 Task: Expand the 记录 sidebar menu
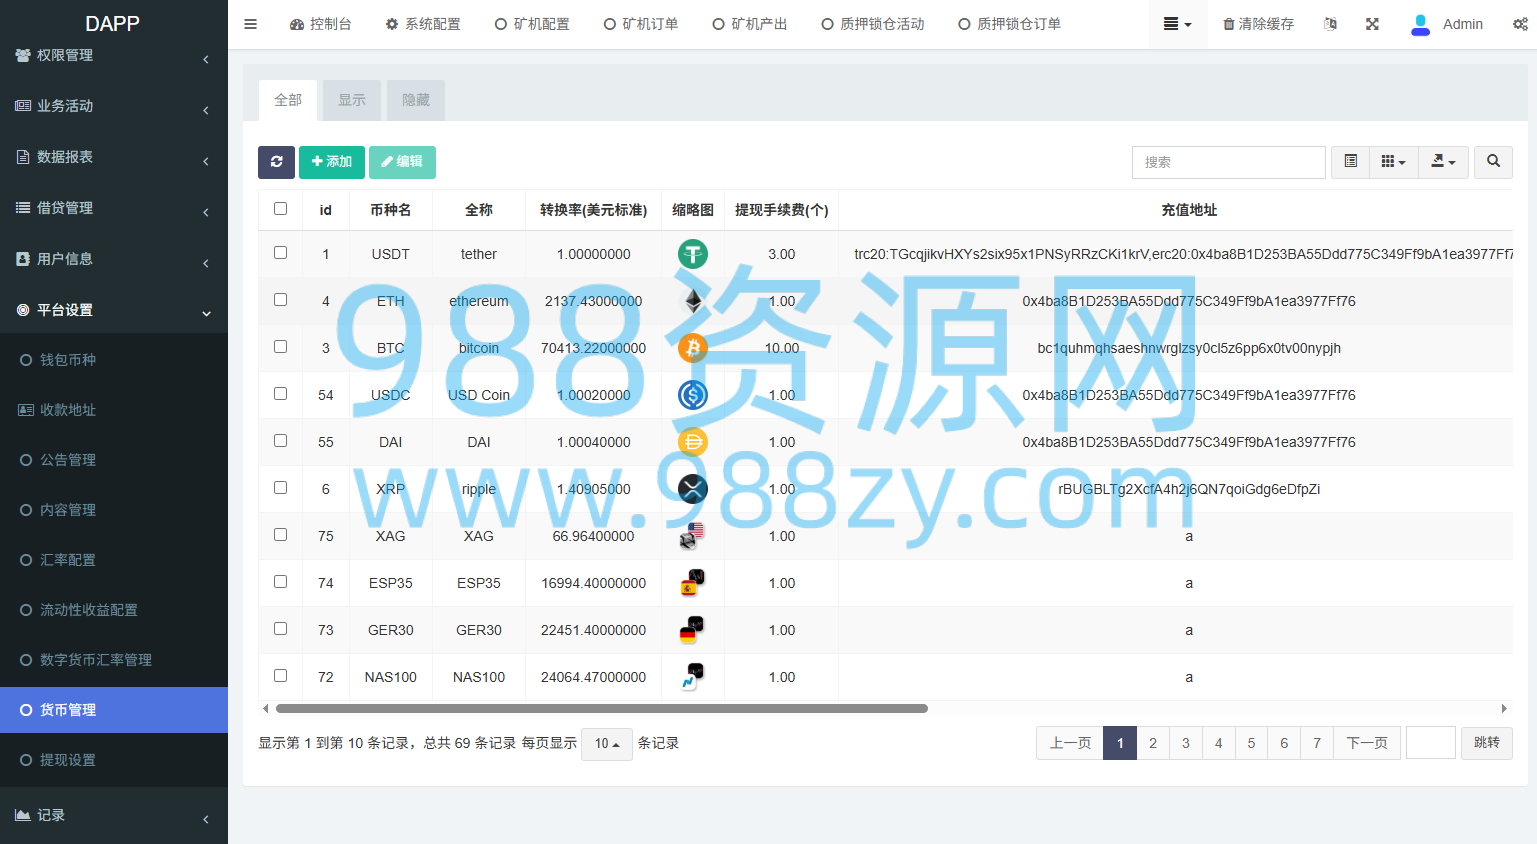(114, 816)
